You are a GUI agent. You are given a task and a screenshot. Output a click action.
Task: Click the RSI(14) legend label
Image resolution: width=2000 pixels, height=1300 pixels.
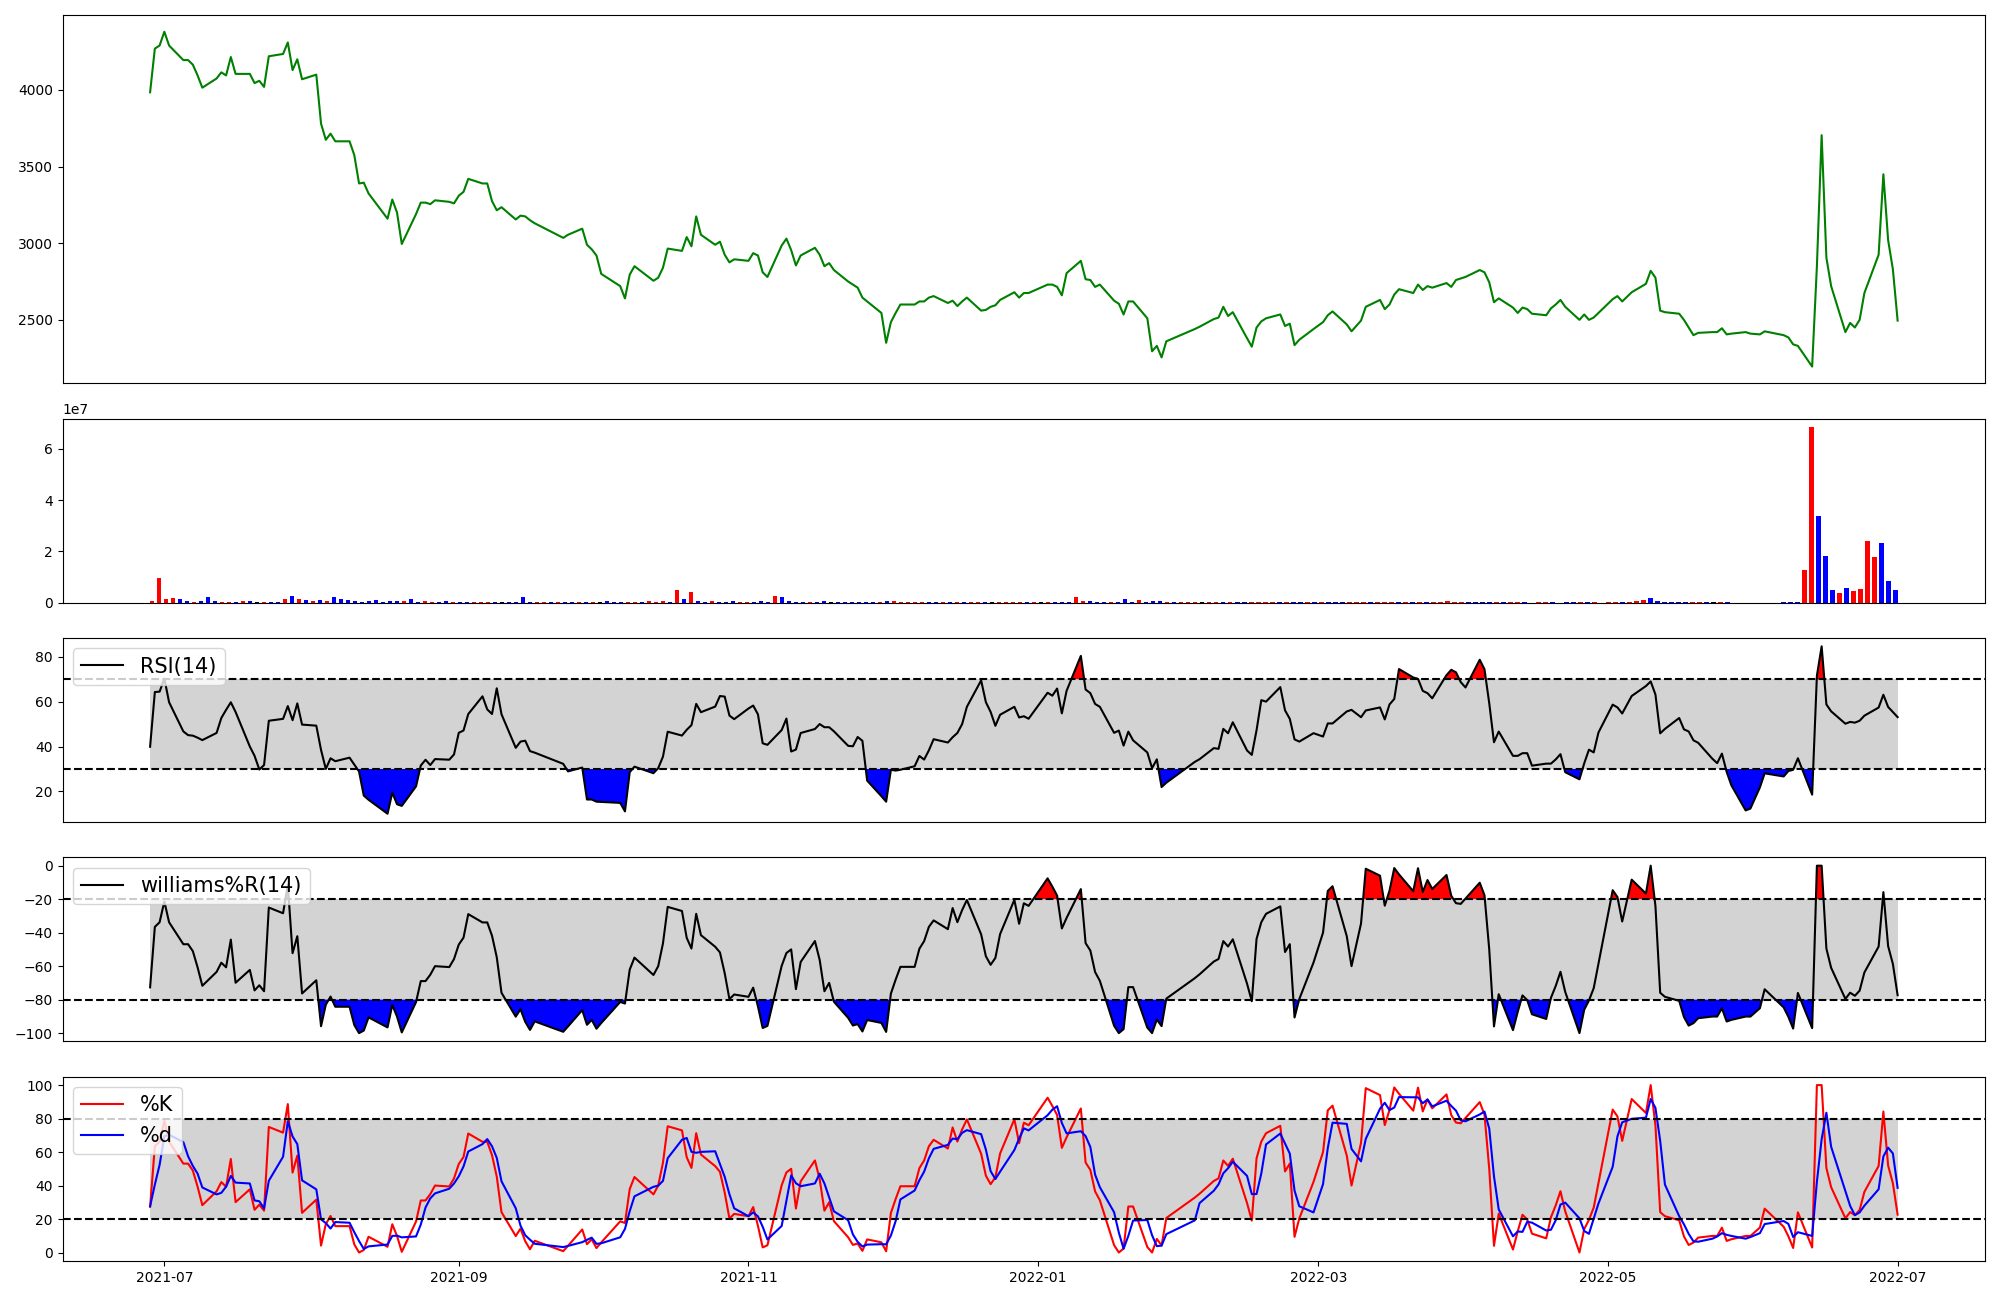click(177, 666)
